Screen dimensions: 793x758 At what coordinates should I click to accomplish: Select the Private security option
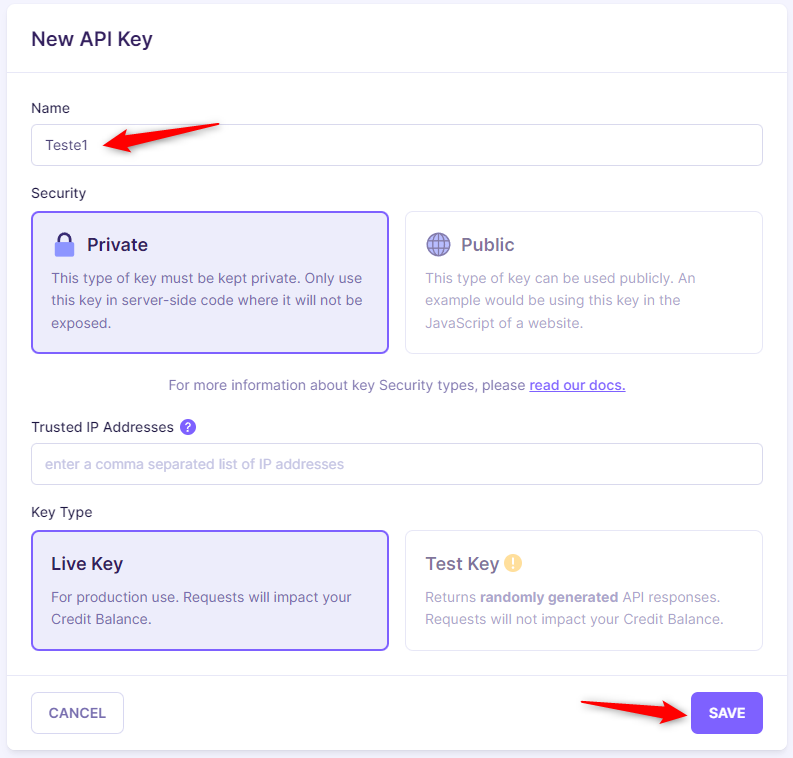coord(210,283)
